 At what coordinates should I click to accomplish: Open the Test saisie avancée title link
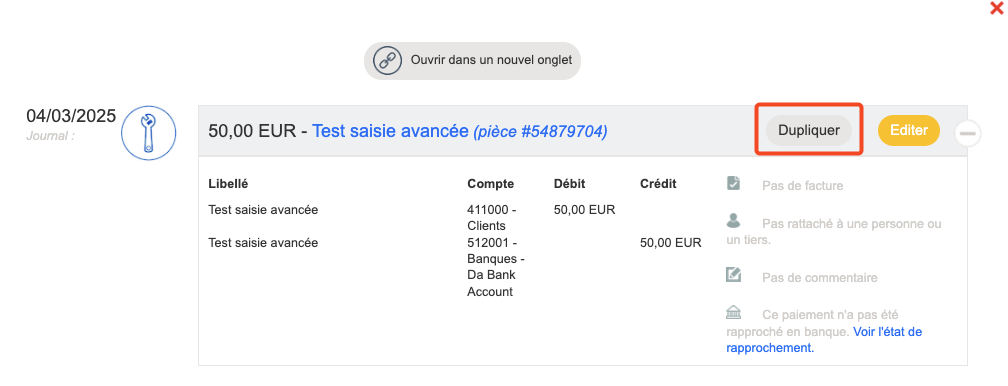tap(390, 131)
